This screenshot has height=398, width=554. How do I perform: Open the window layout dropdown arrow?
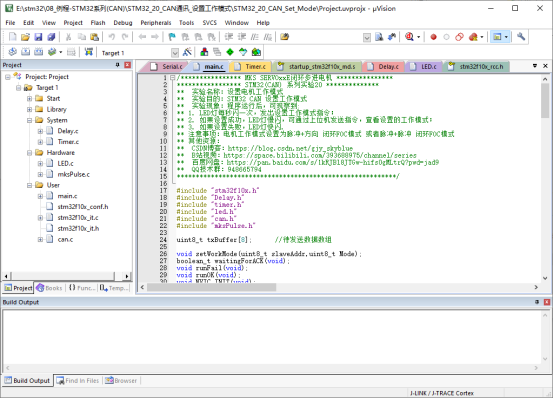point(506,37)
